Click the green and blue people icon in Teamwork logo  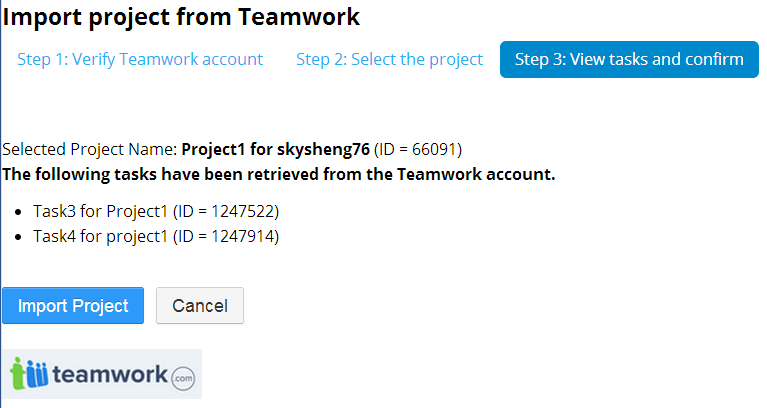28,375
